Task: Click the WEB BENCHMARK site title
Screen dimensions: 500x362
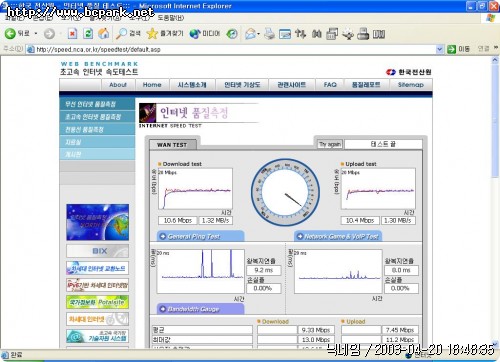Action: point(99,64)
